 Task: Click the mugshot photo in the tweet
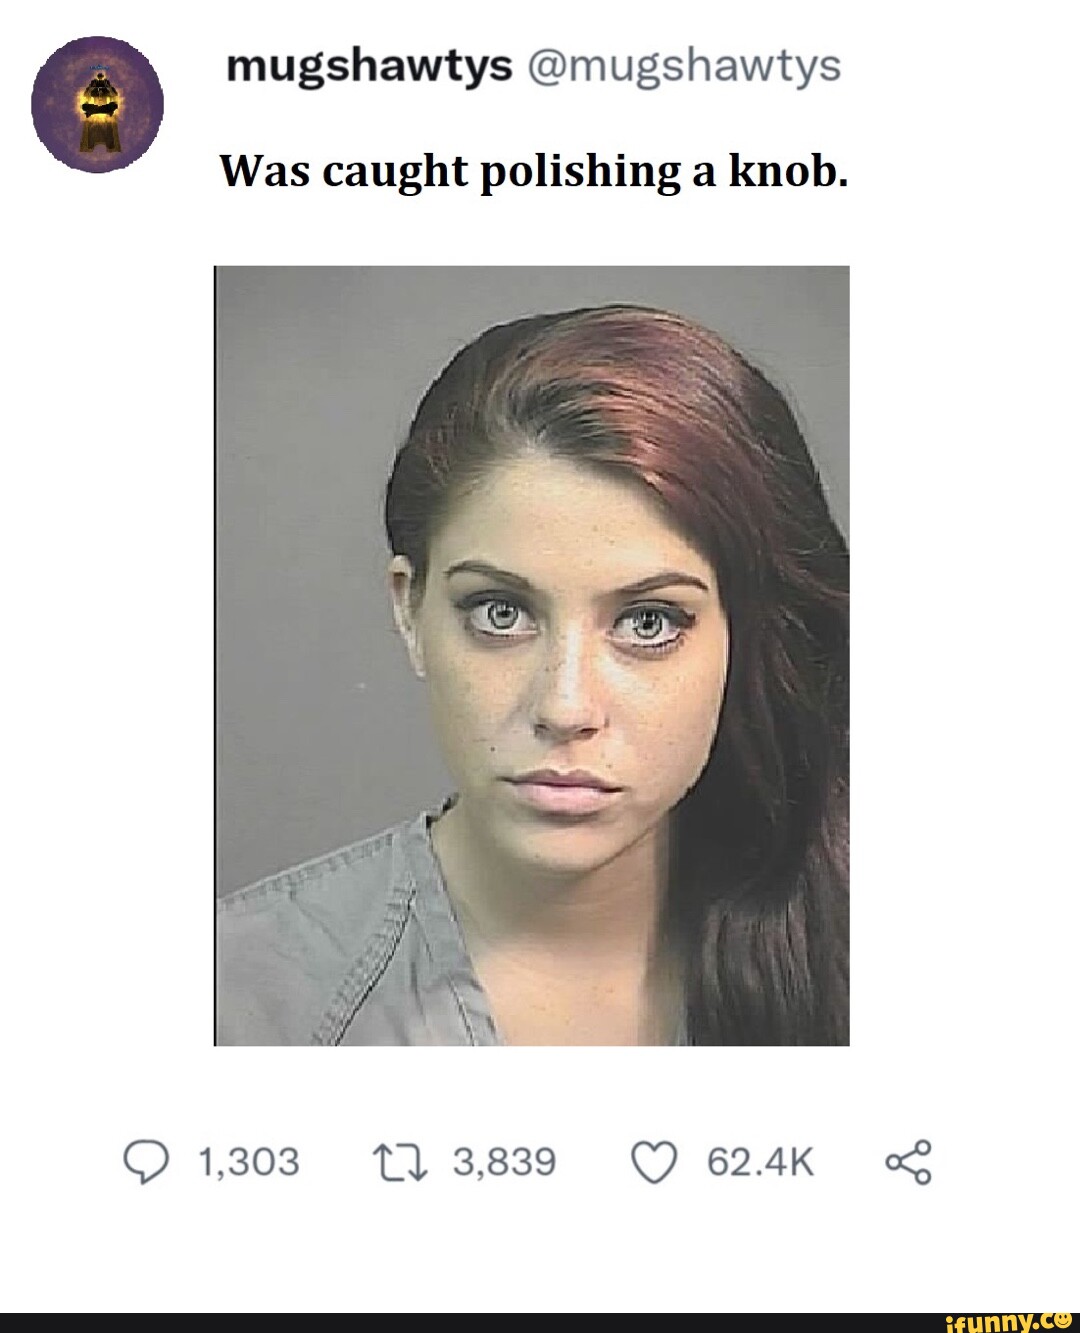[540, 655]
